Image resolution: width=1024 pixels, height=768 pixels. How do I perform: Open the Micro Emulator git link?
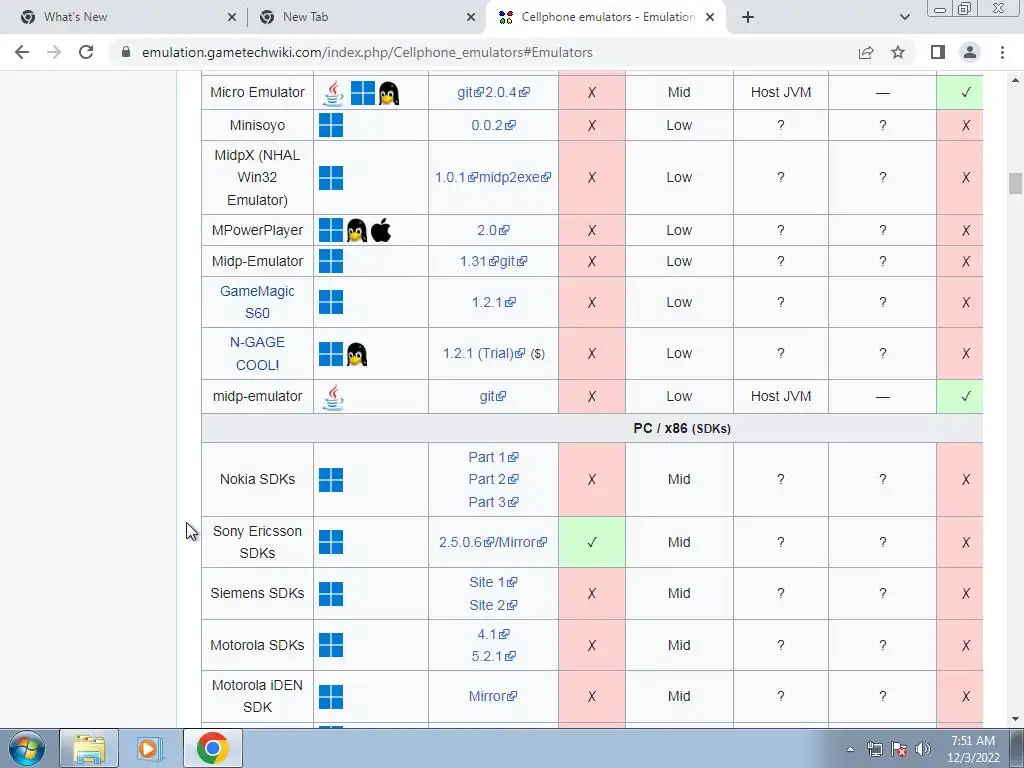[x=470, y=93]
